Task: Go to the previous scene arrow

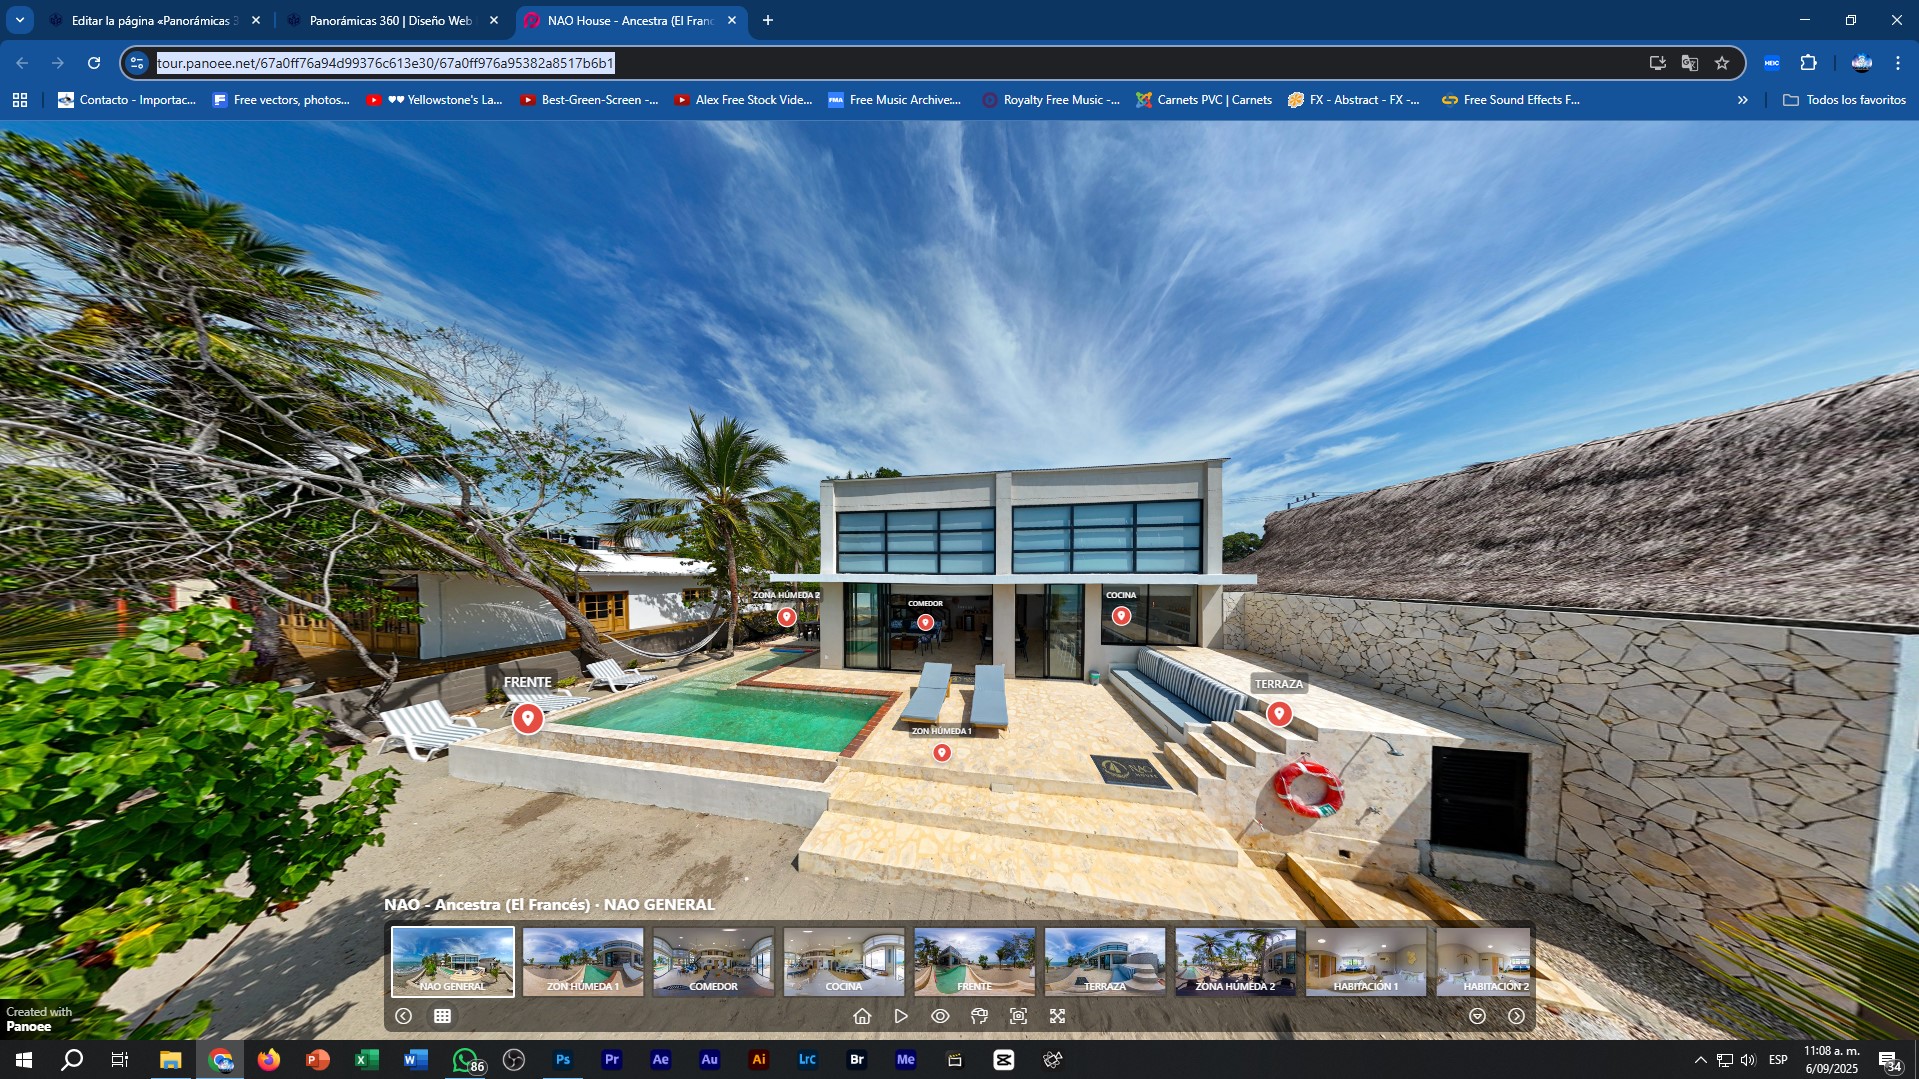Action: click(403, 1016)
